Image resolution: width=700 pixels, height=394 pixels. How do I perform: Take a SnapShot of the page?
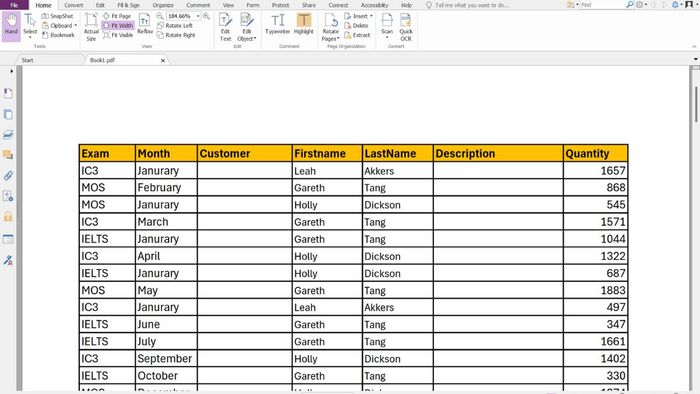[58, 16]
